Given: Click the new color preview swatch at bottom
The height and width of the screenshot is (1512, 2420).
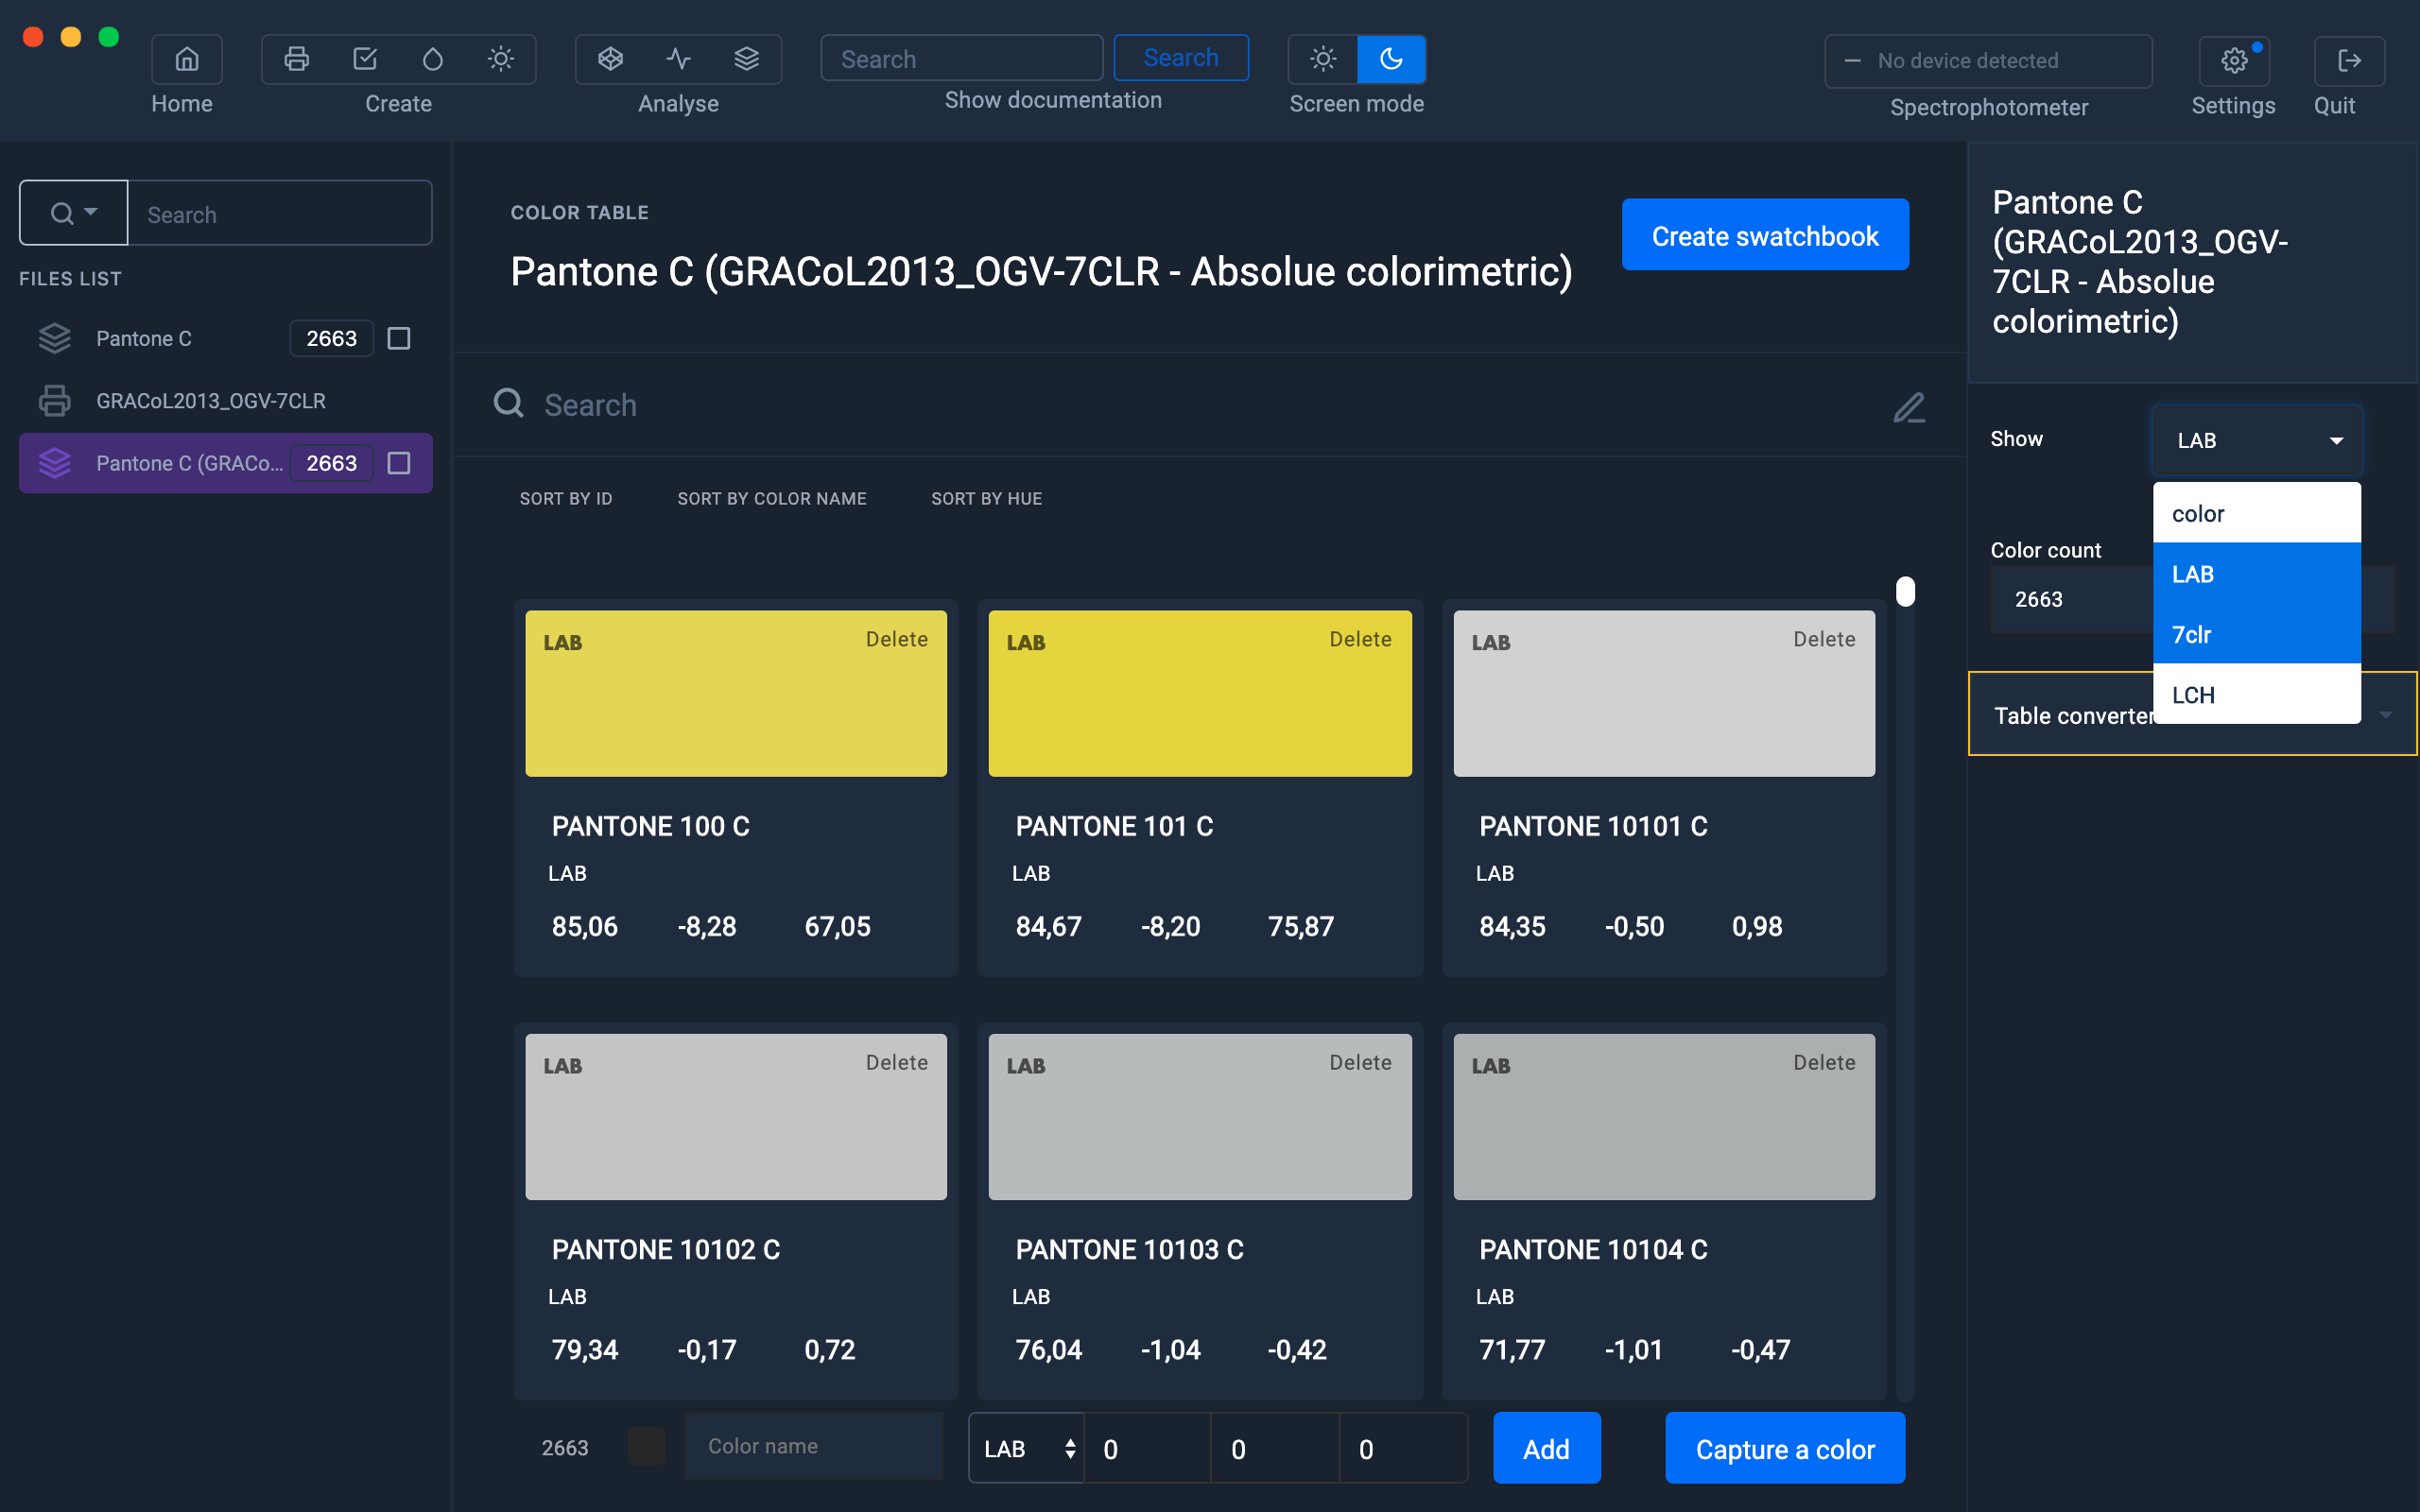Looking at the screenshot, I should (x=646, y=1446).
